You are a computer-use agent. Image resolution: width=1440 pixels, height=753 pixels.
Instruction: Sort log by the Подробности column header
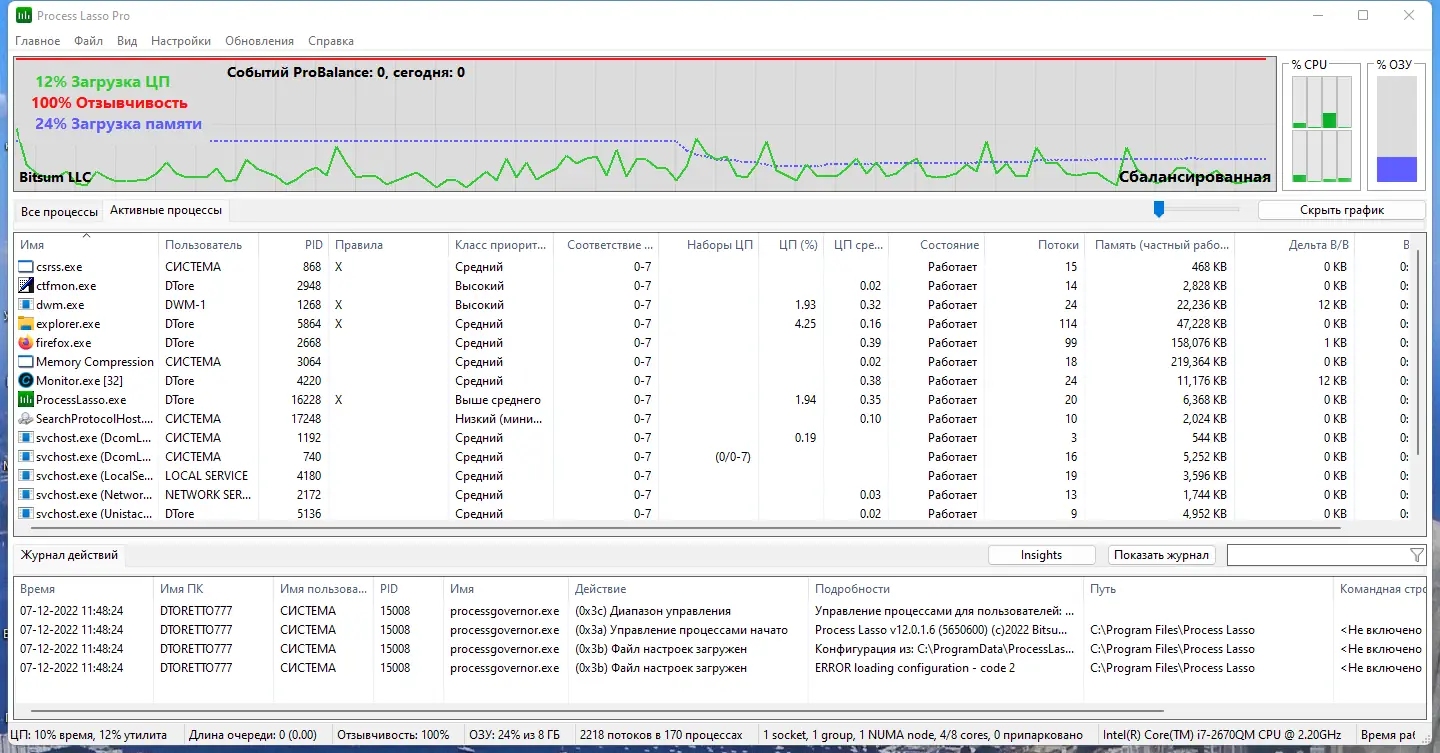(946, 589)
